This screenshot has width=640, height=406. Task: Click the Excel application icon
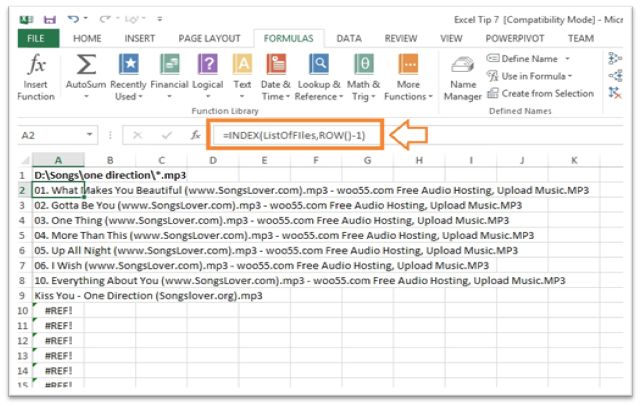click(x=27, y=19)
